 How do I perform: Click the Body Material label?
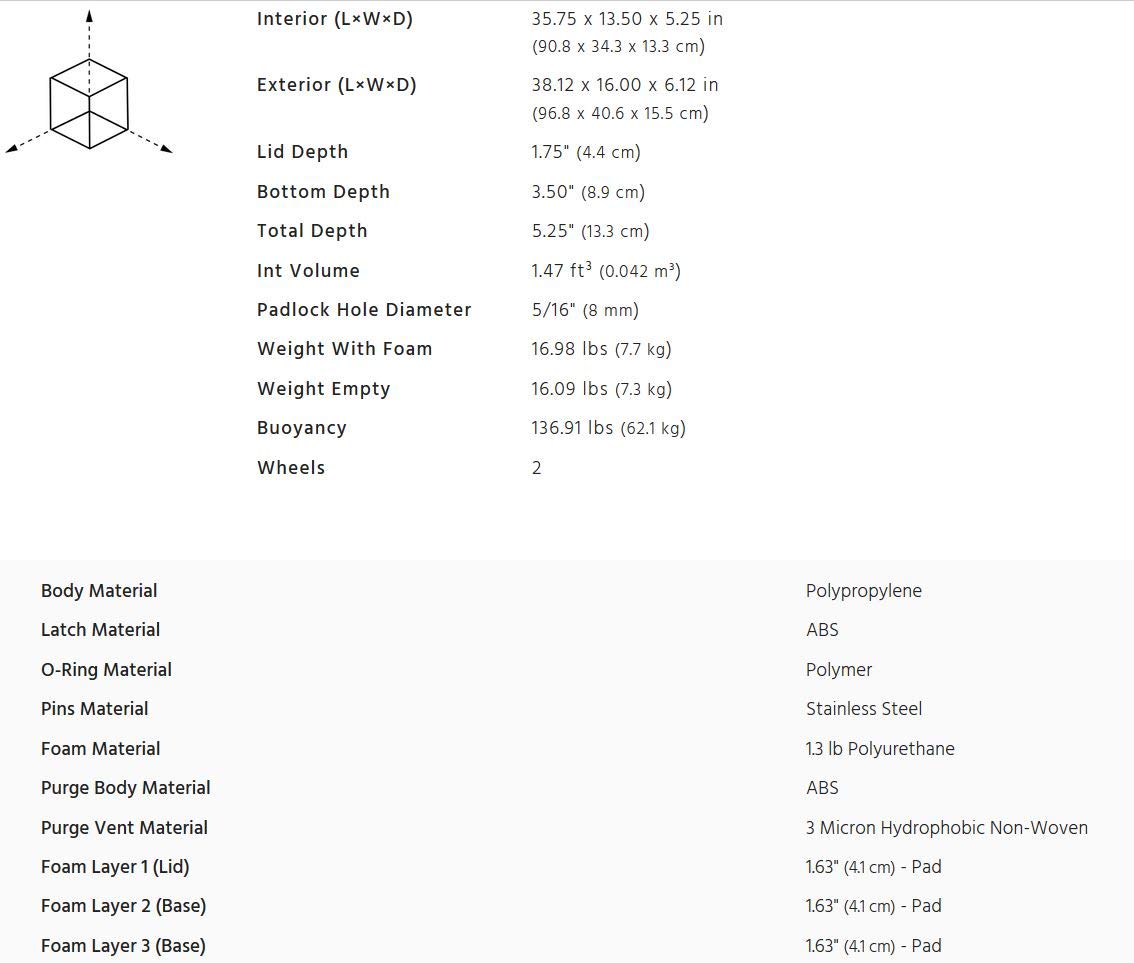coord(99,591)
